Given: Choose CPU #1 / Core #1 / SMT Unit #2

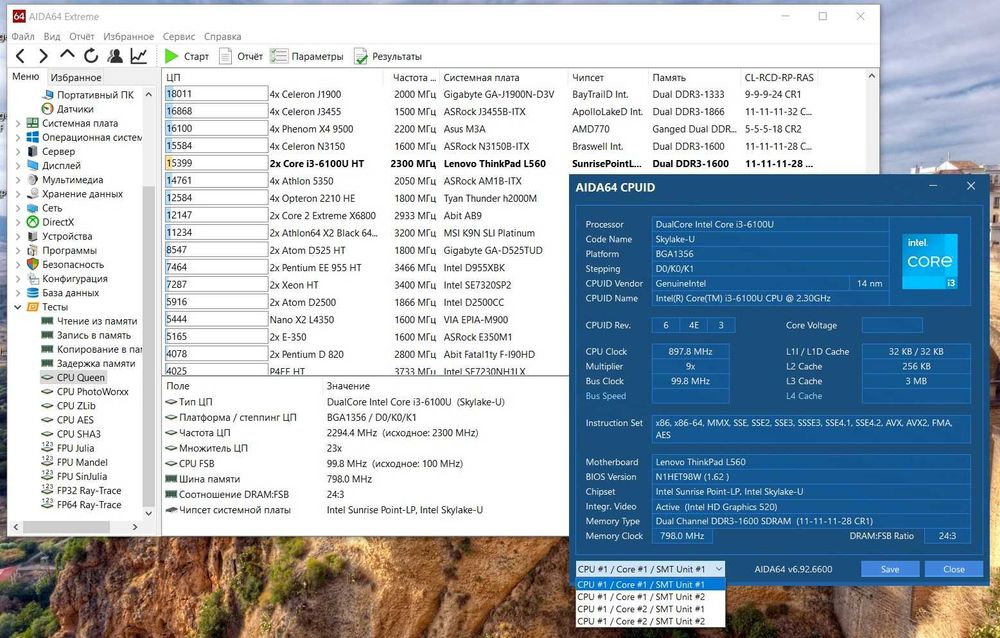Looking at the screenshot, I should pos(650,597).
